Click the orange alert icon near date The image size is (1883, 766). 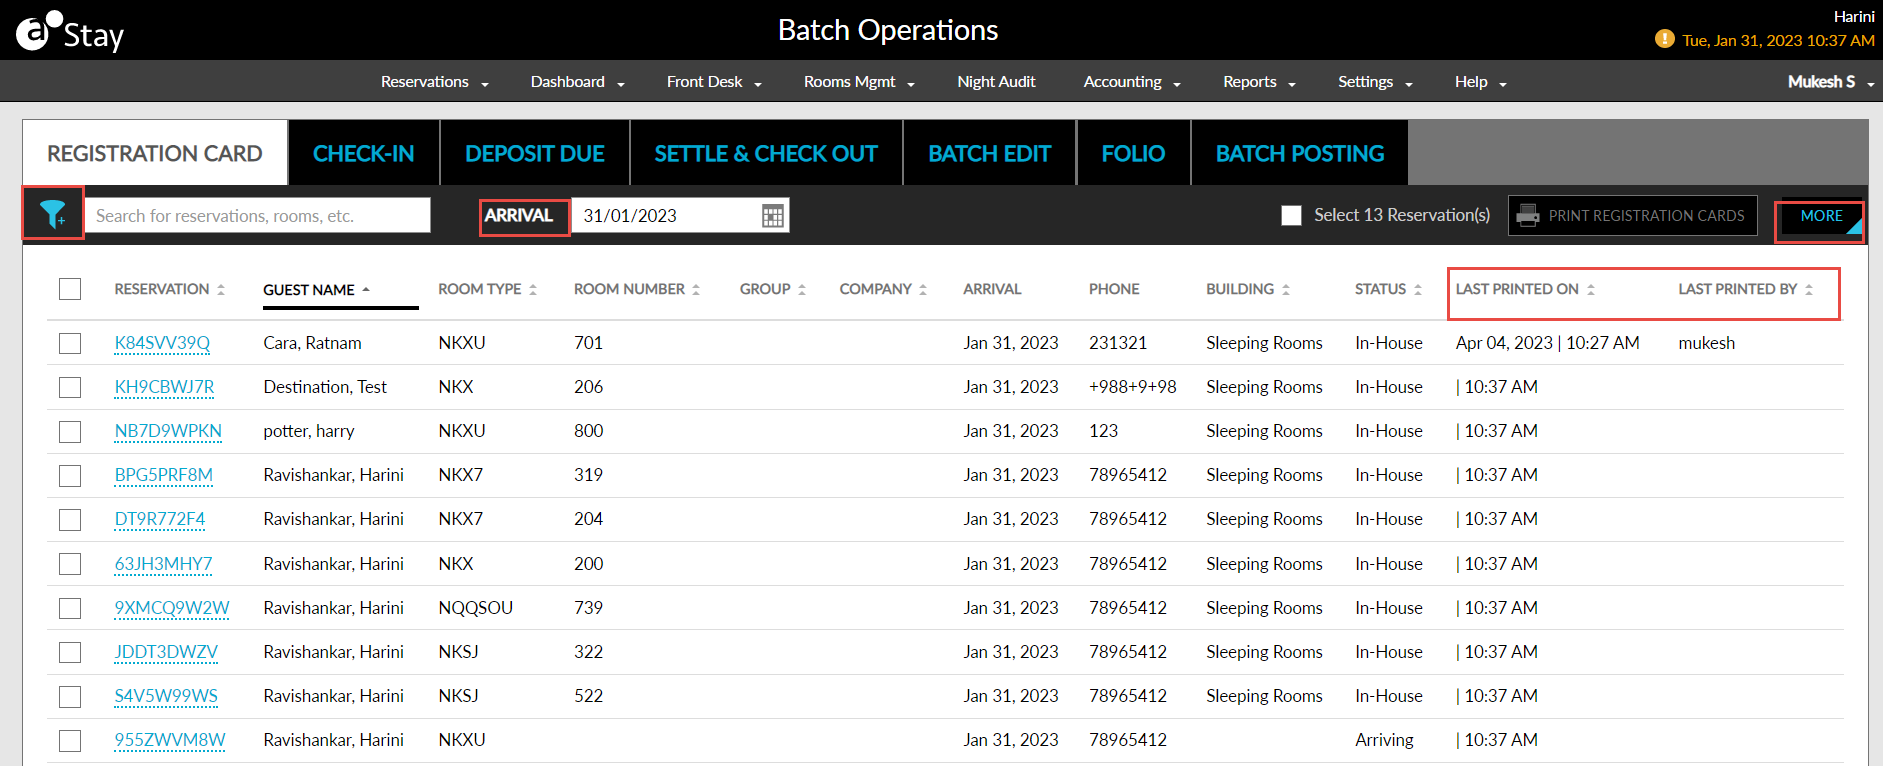(x=1664, y=39)
